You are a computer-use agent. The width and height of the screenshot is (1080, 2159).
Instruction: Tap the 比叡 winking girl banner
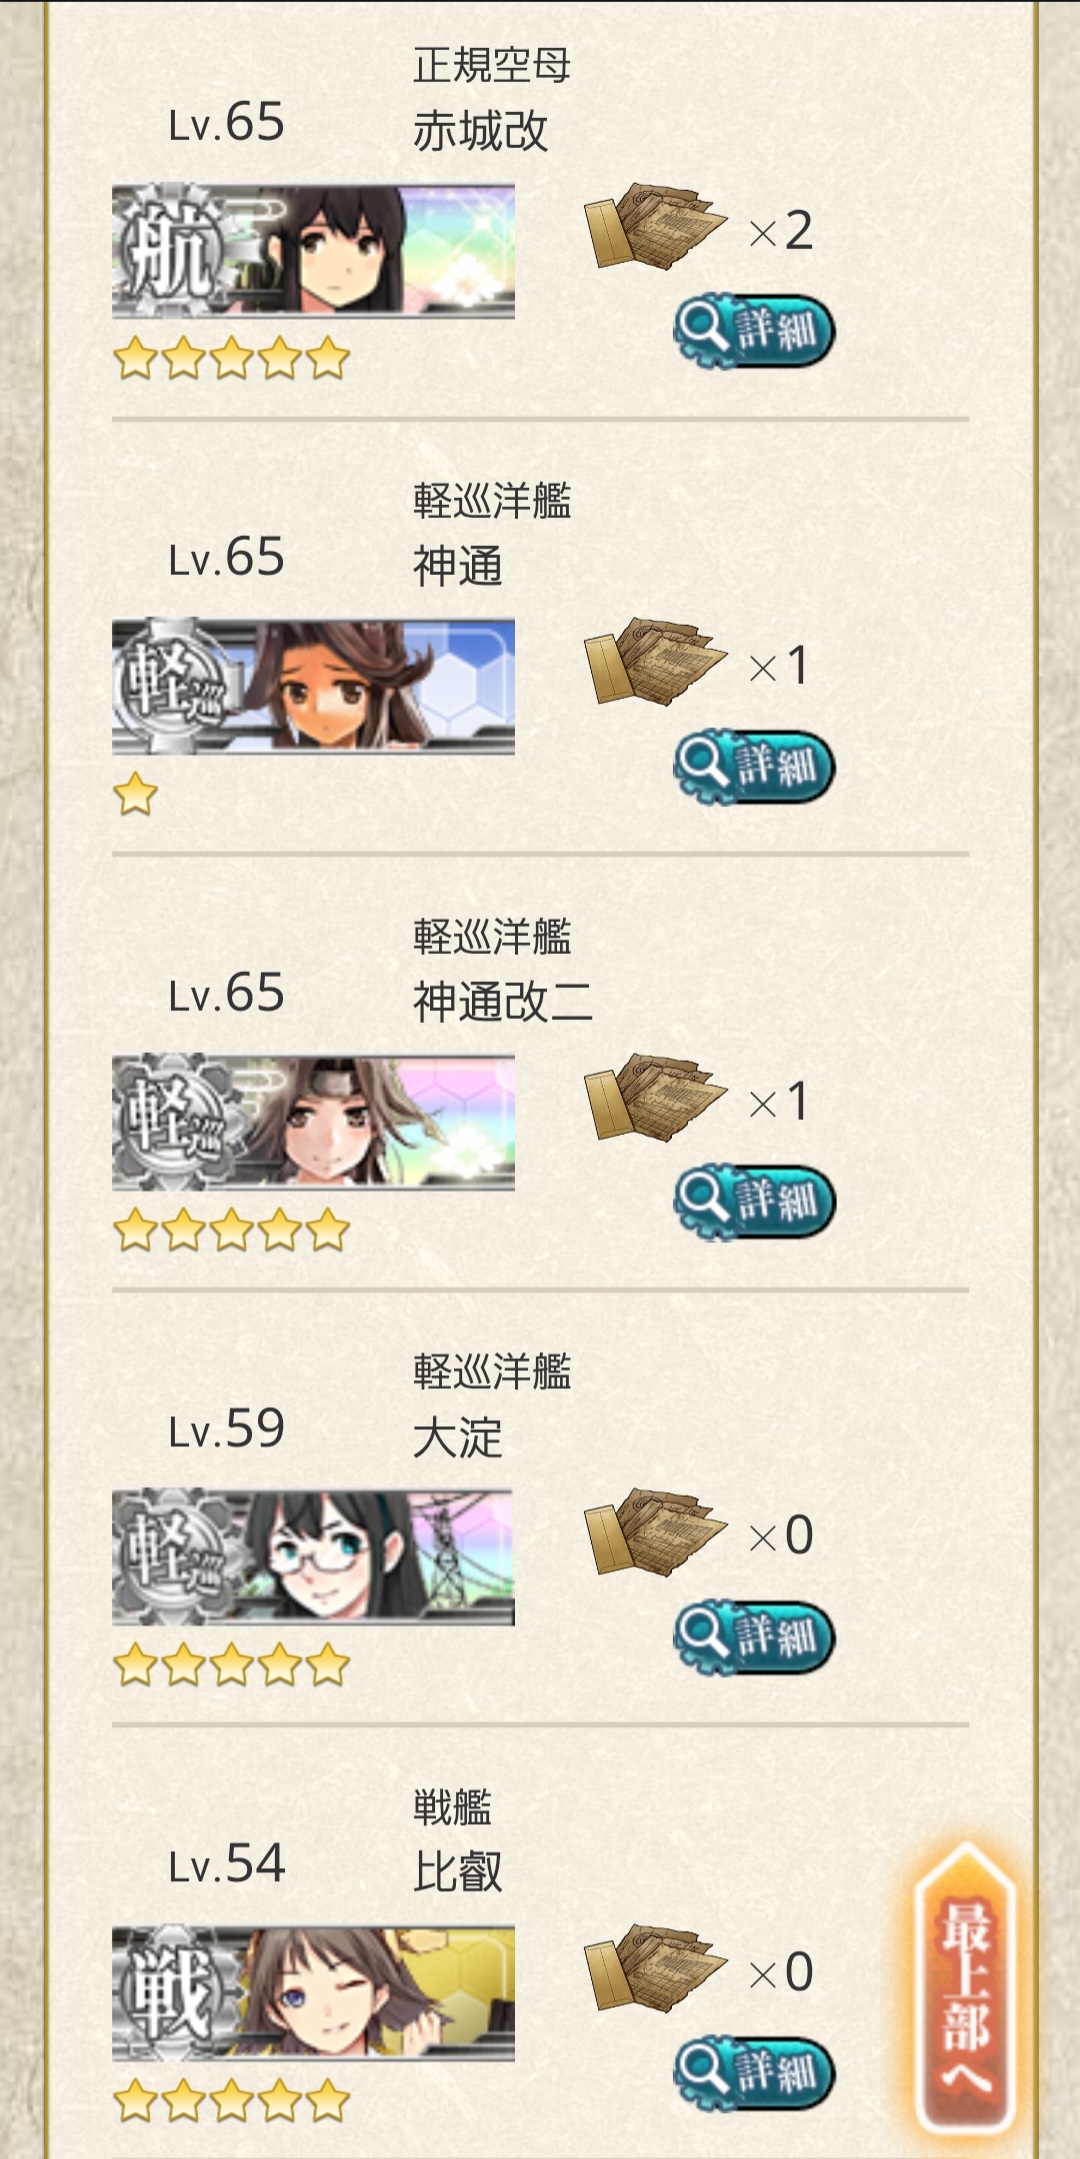coord(313,1993)
